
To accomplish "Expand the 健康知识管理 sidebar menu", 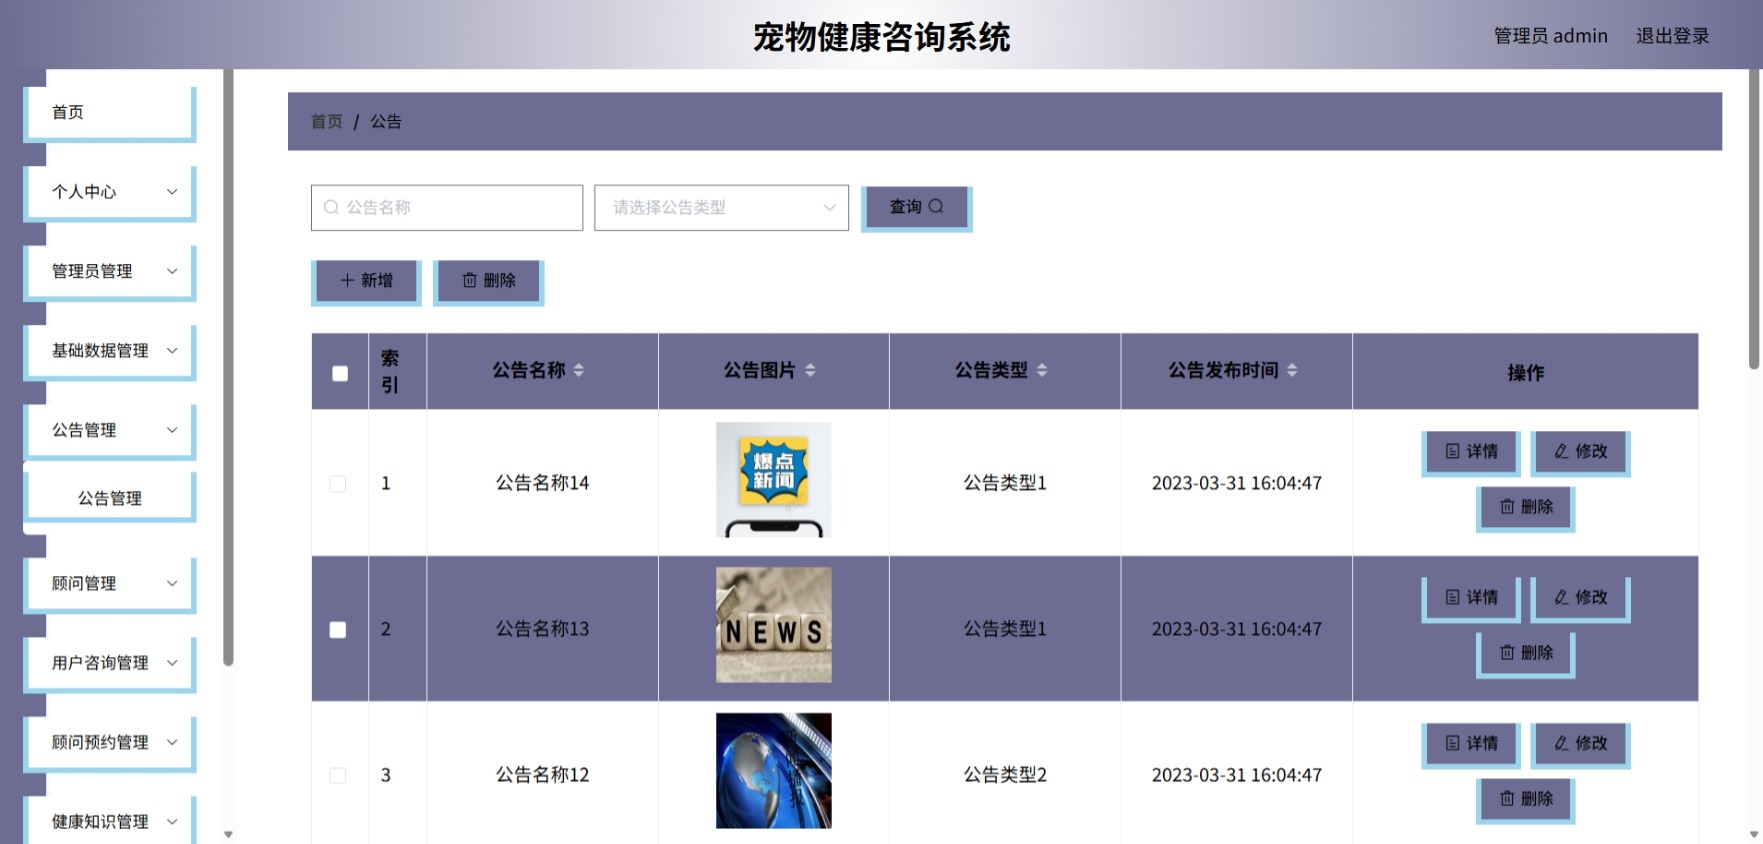I will coord(110,821).
